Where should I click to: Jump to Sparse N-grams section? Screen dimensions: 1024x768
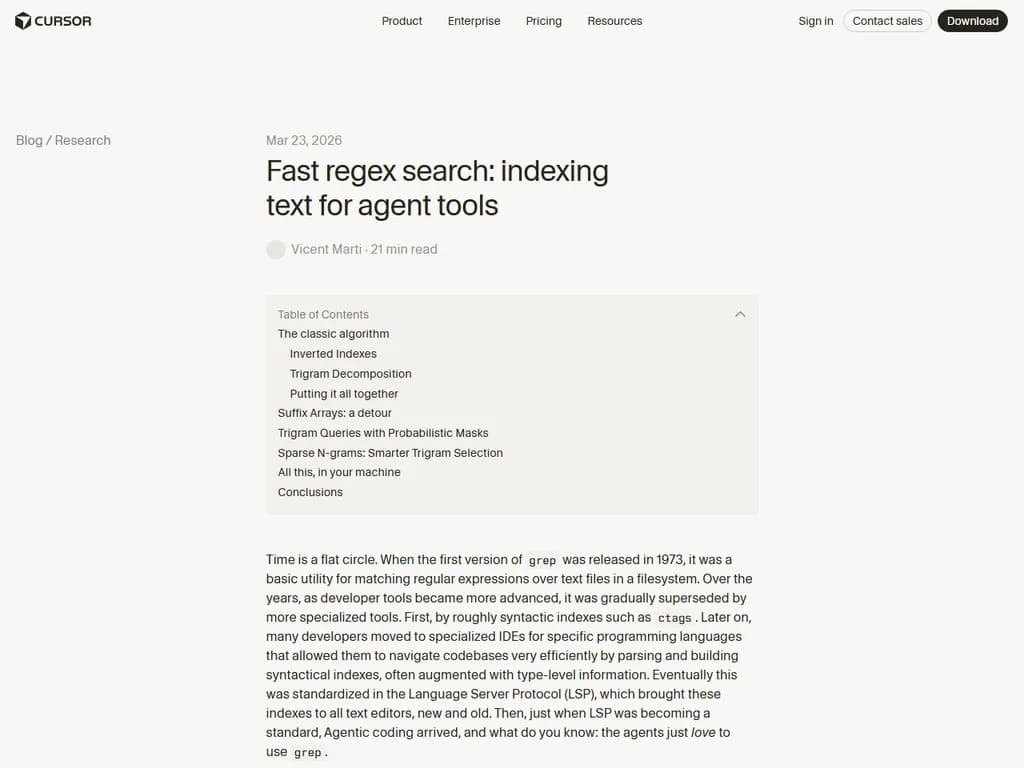(x=390, y=453)
